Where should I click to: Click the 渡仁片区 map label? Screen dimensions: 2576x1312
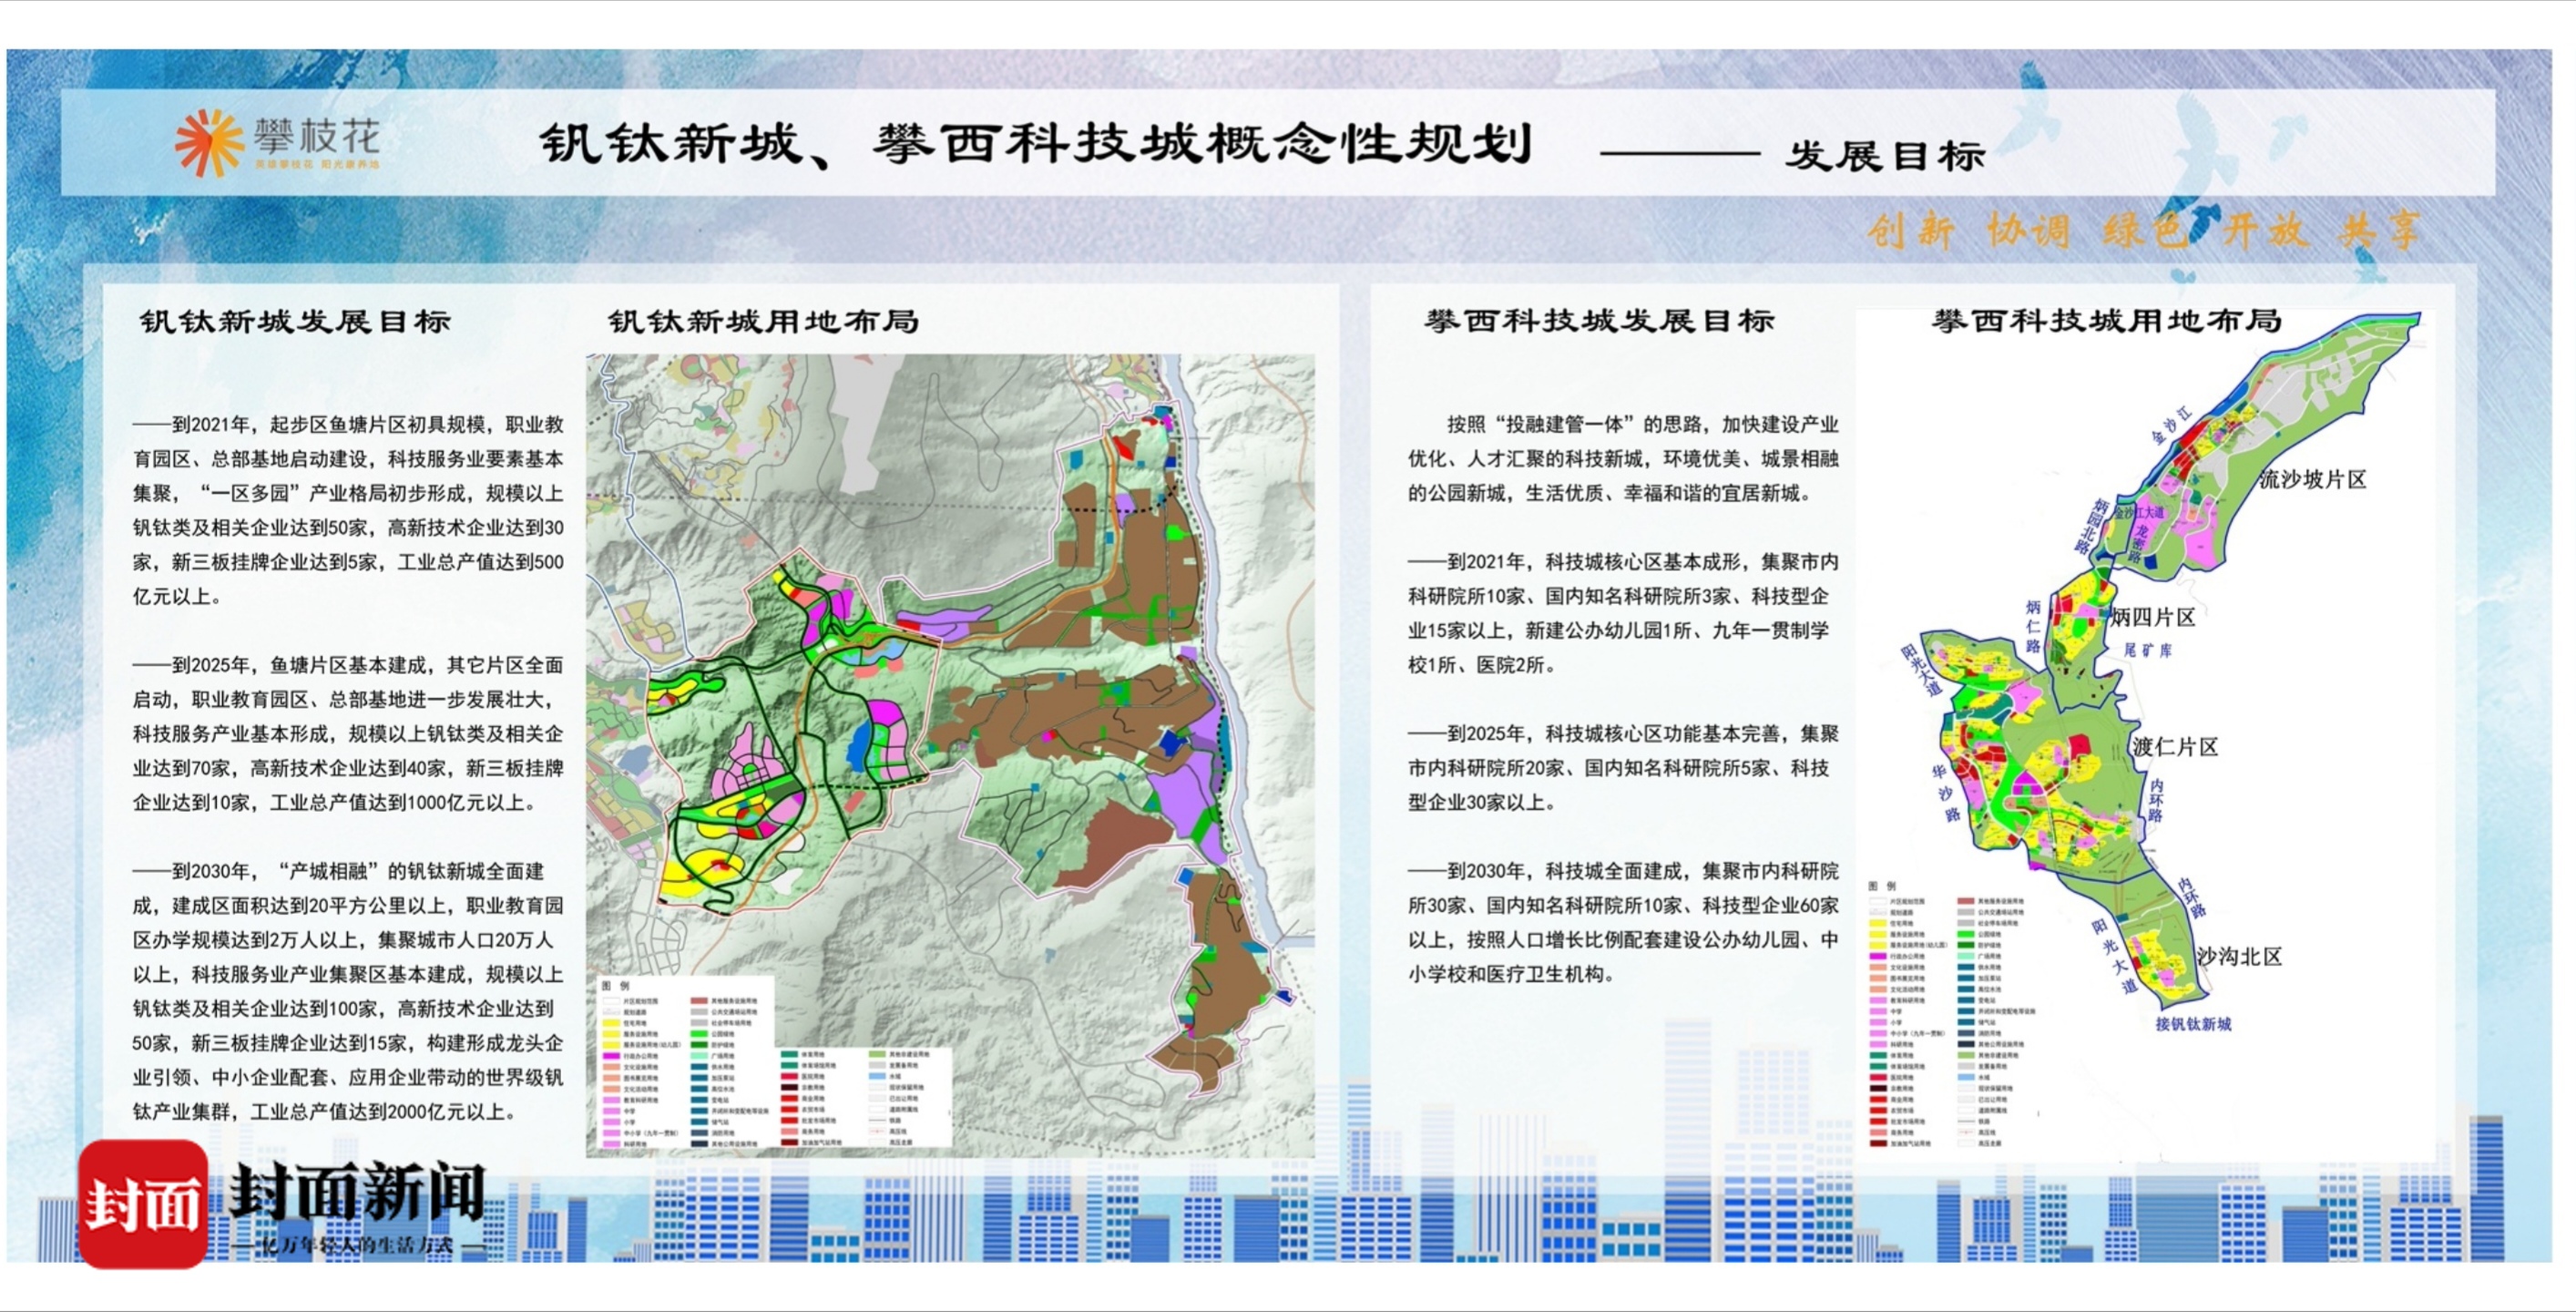(2176, 747)
